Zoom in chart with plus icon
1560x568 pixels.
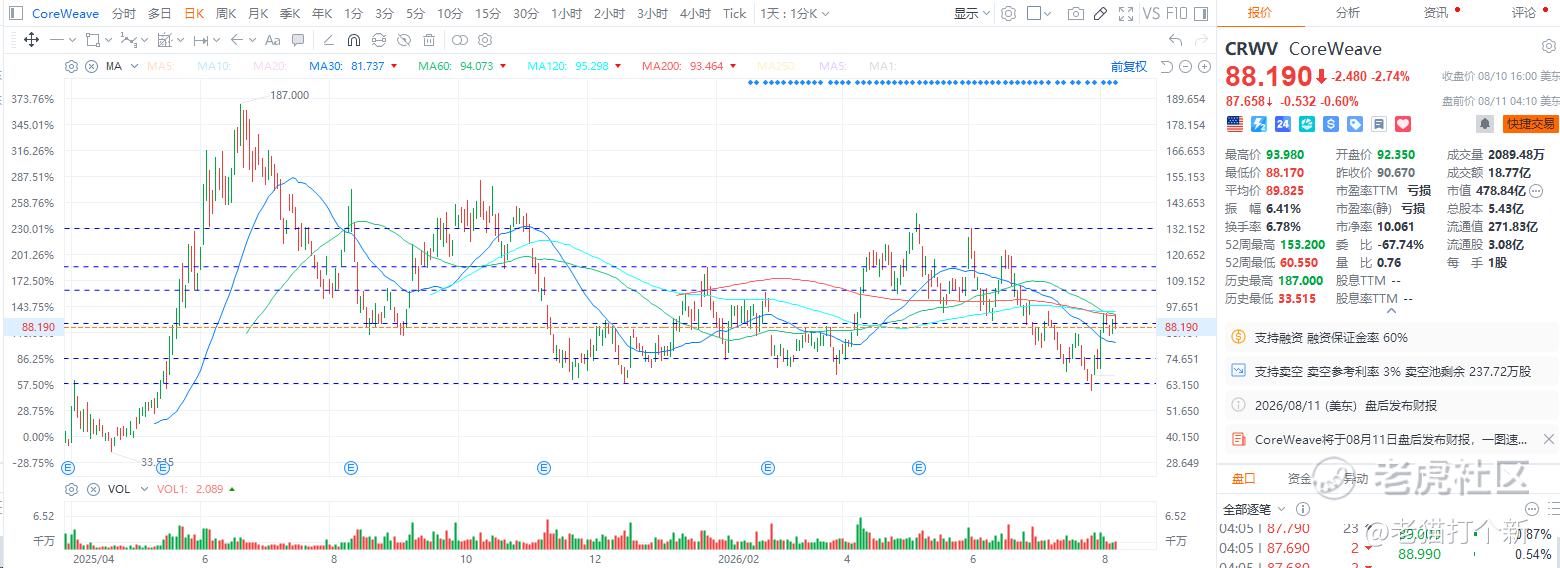click(1202, 66)
